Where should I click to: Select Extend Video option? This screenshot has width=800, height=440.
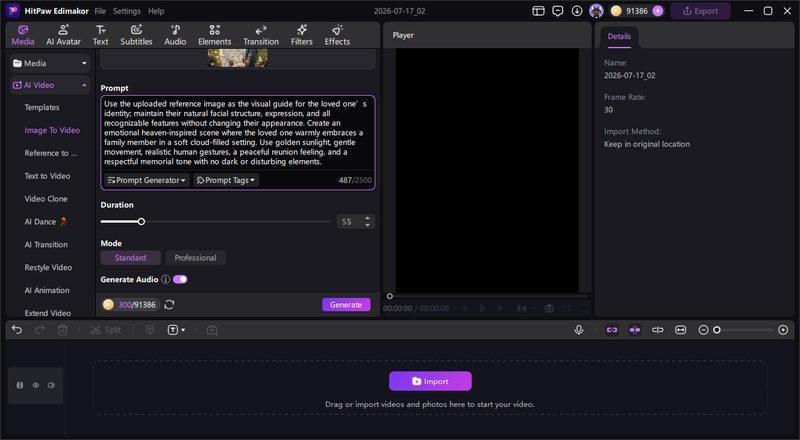pyautogui.click(x=47, y=313)
